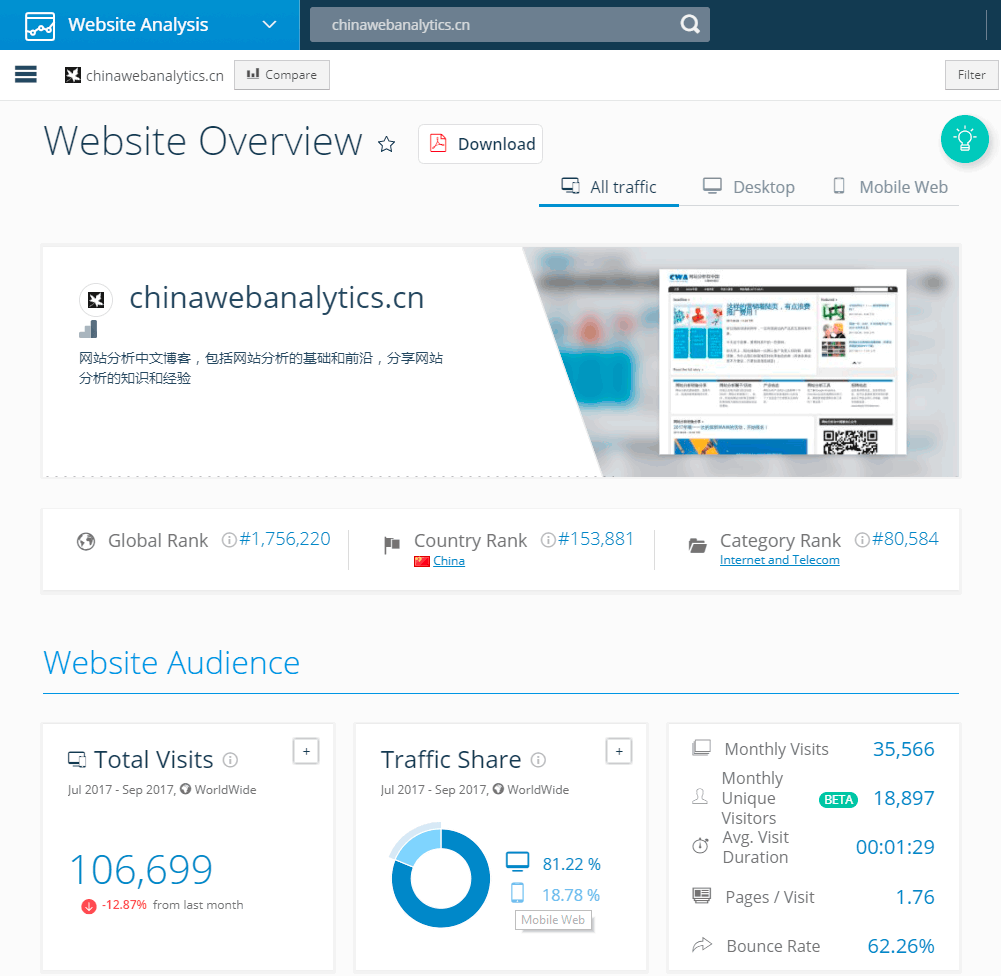The width and height of the screenshot is (1001, 976).
Task: Expand the Traffic Share widget
Action: [619, 751]
